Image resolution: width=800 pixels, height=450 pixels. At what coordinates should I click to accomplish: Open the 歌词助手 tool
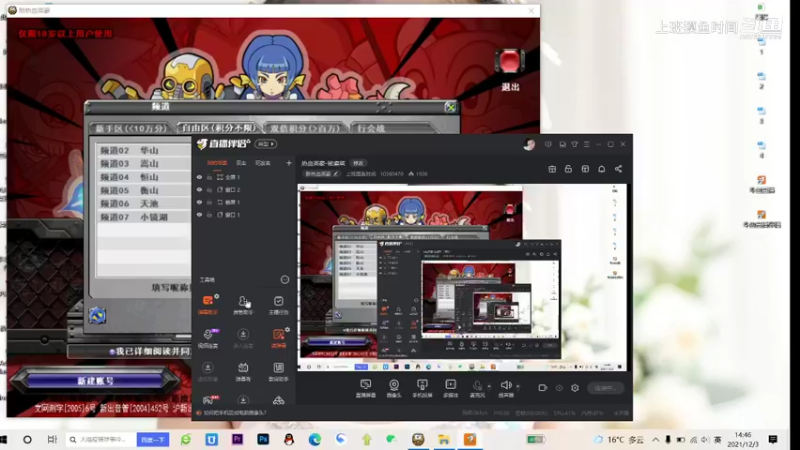[x=278, y=371]
